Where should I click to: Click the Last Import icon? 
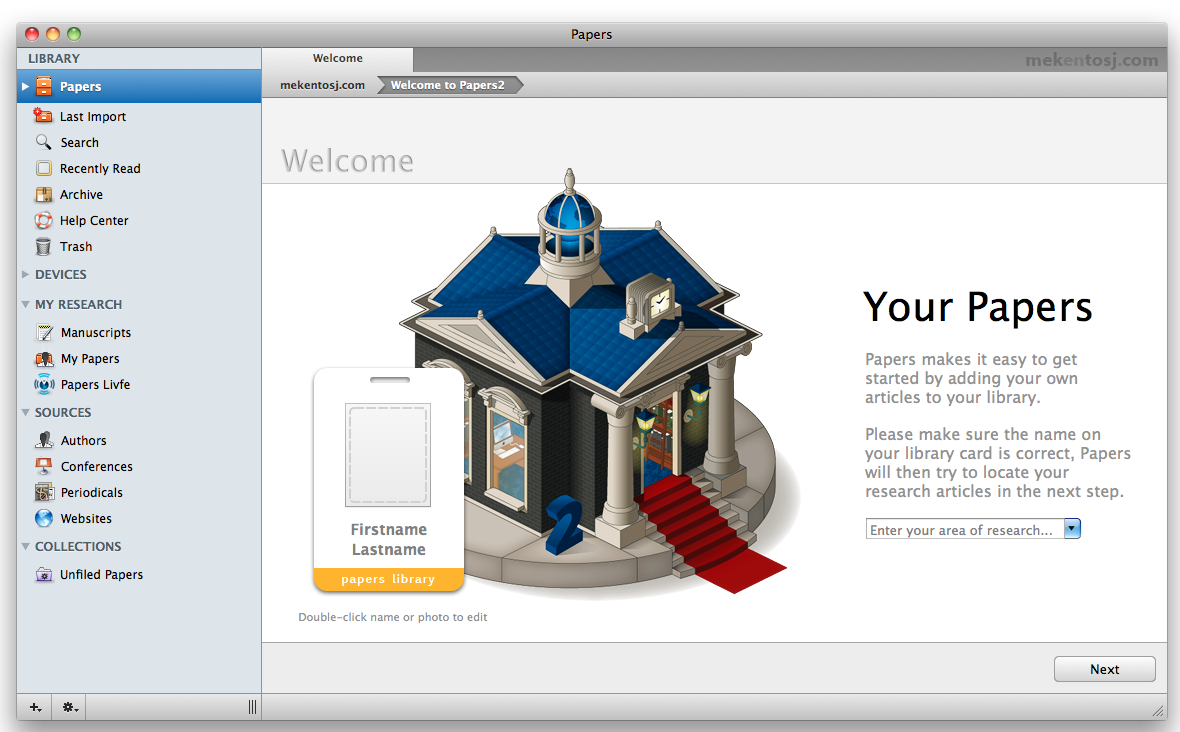coord(44,116)
